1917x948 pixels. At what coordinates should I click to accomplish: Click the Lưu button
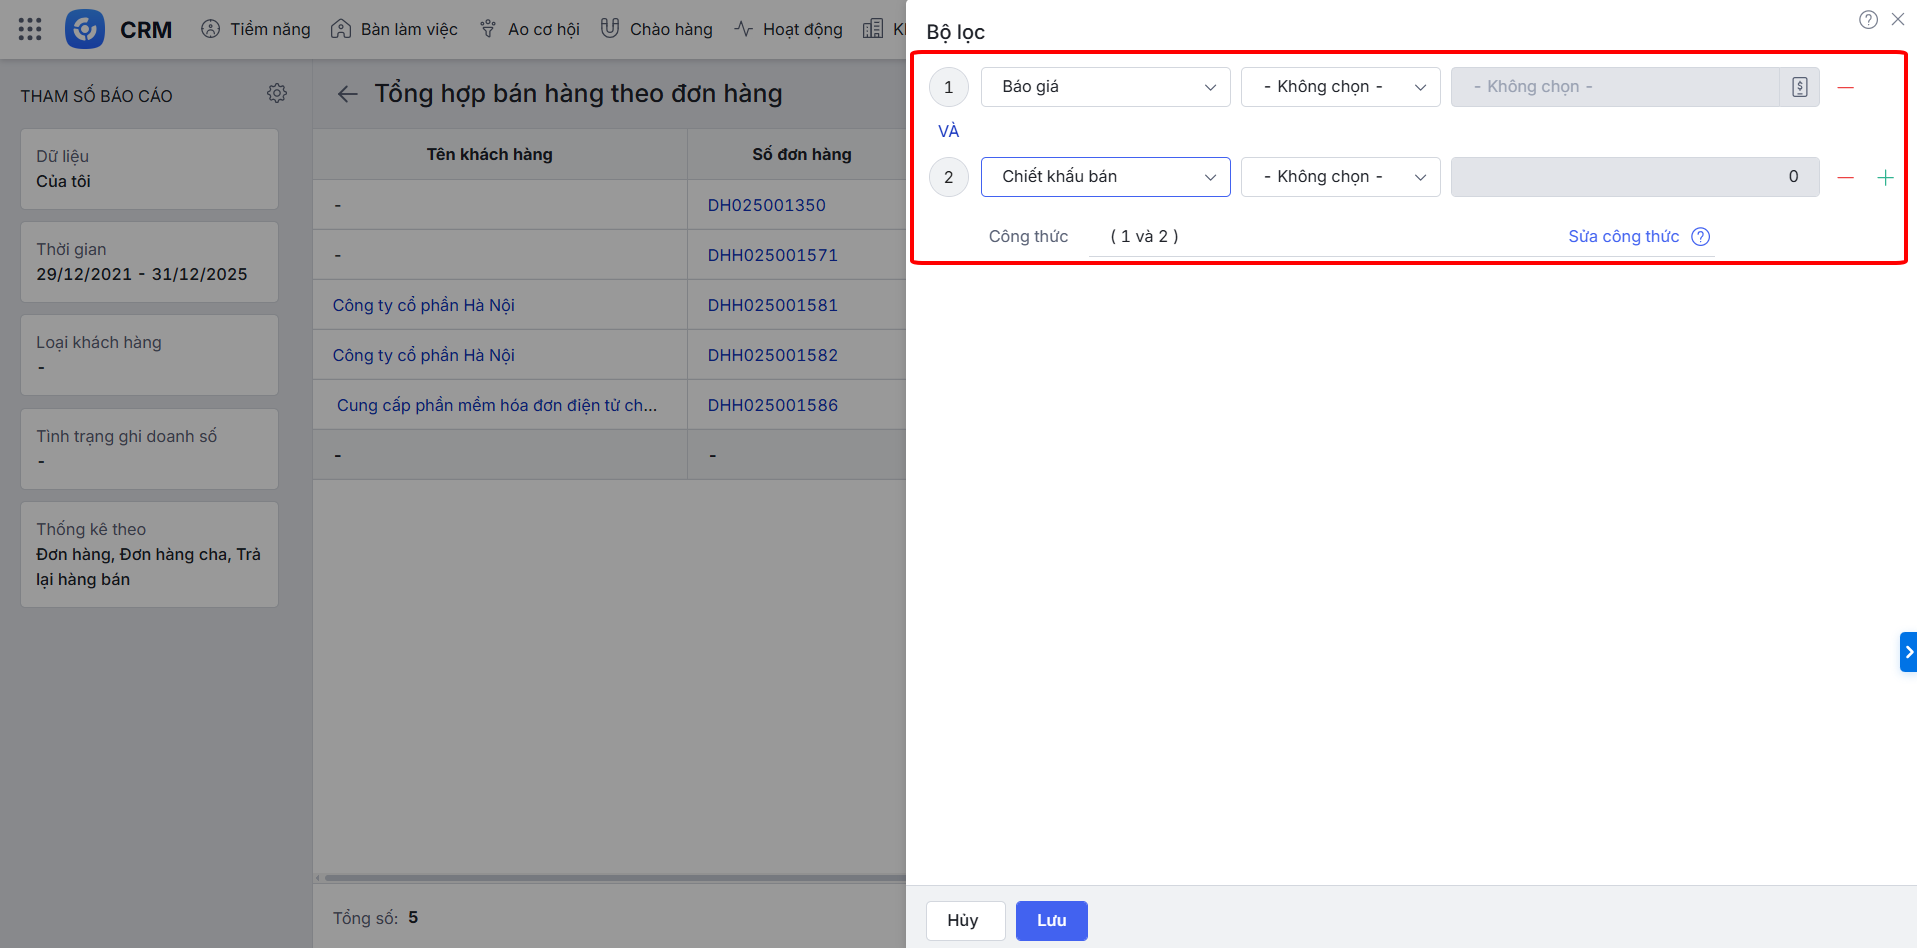[1051, 920]
